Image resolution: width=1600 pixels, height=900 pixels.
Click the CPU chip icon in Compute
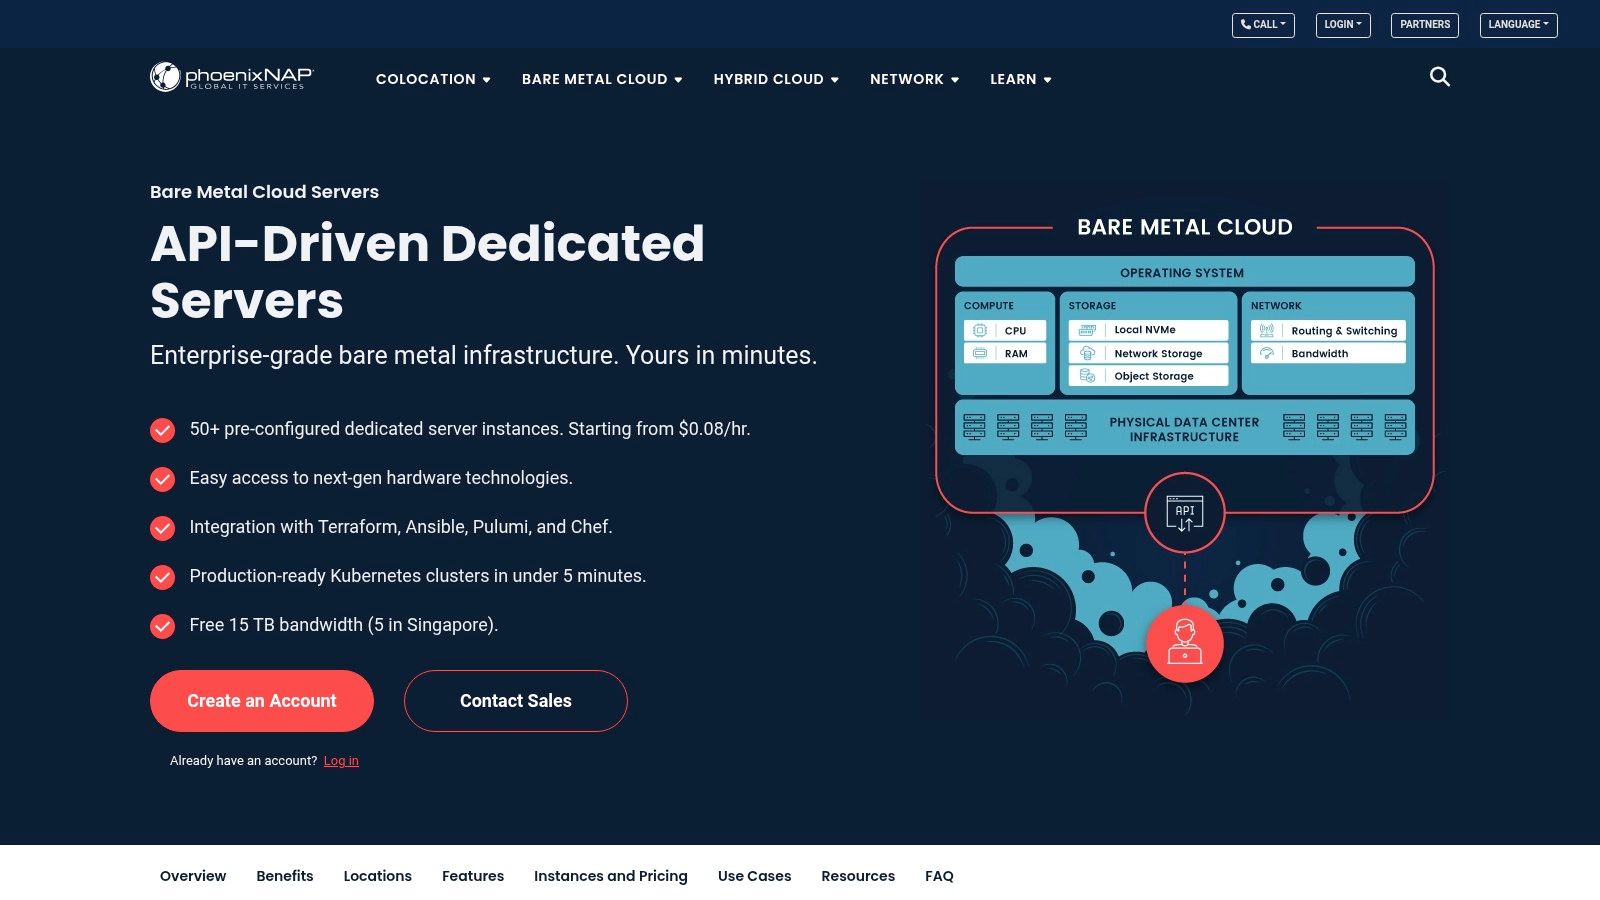[980, 330]
